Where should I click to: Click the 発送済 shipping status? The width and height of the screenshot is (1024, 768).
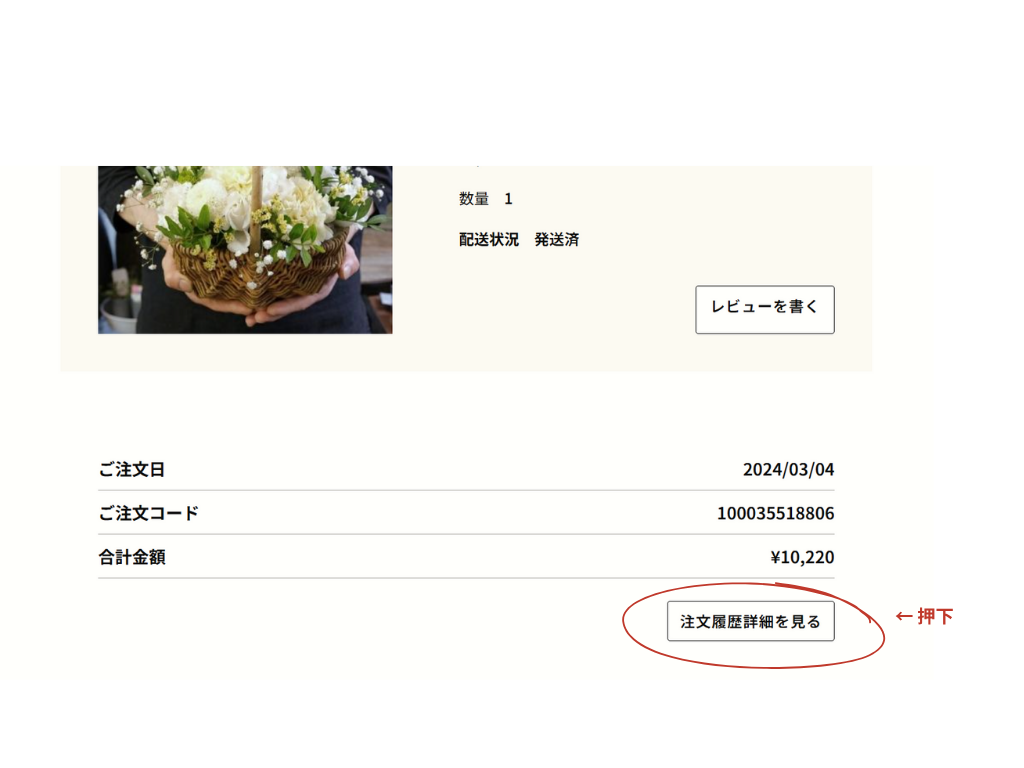click(x=556, y=240)
